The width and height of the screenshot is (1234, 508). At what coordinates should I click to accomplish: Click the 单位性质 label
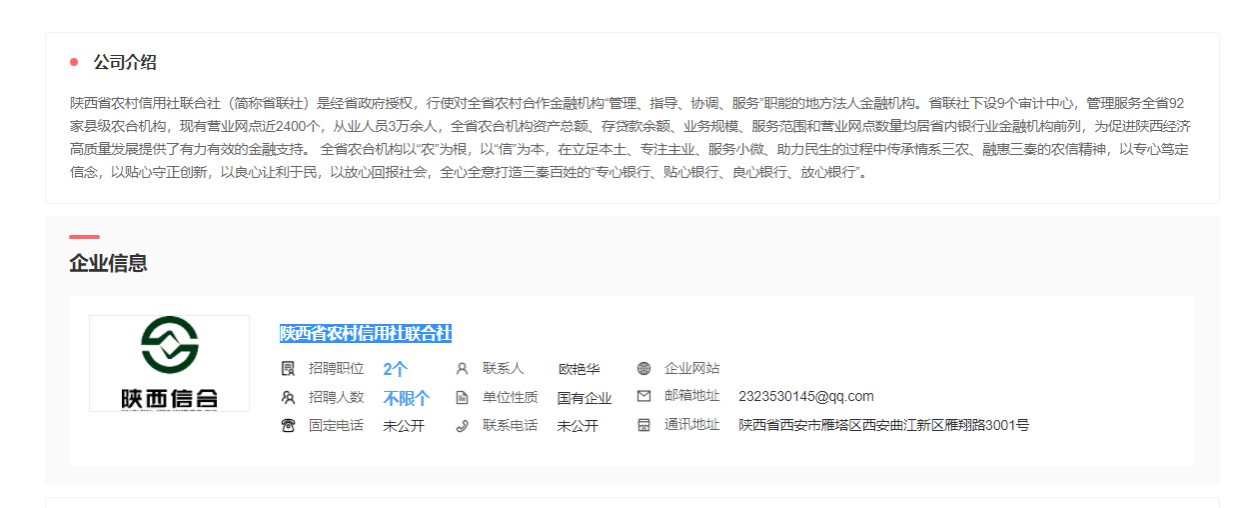pos(510,397)
